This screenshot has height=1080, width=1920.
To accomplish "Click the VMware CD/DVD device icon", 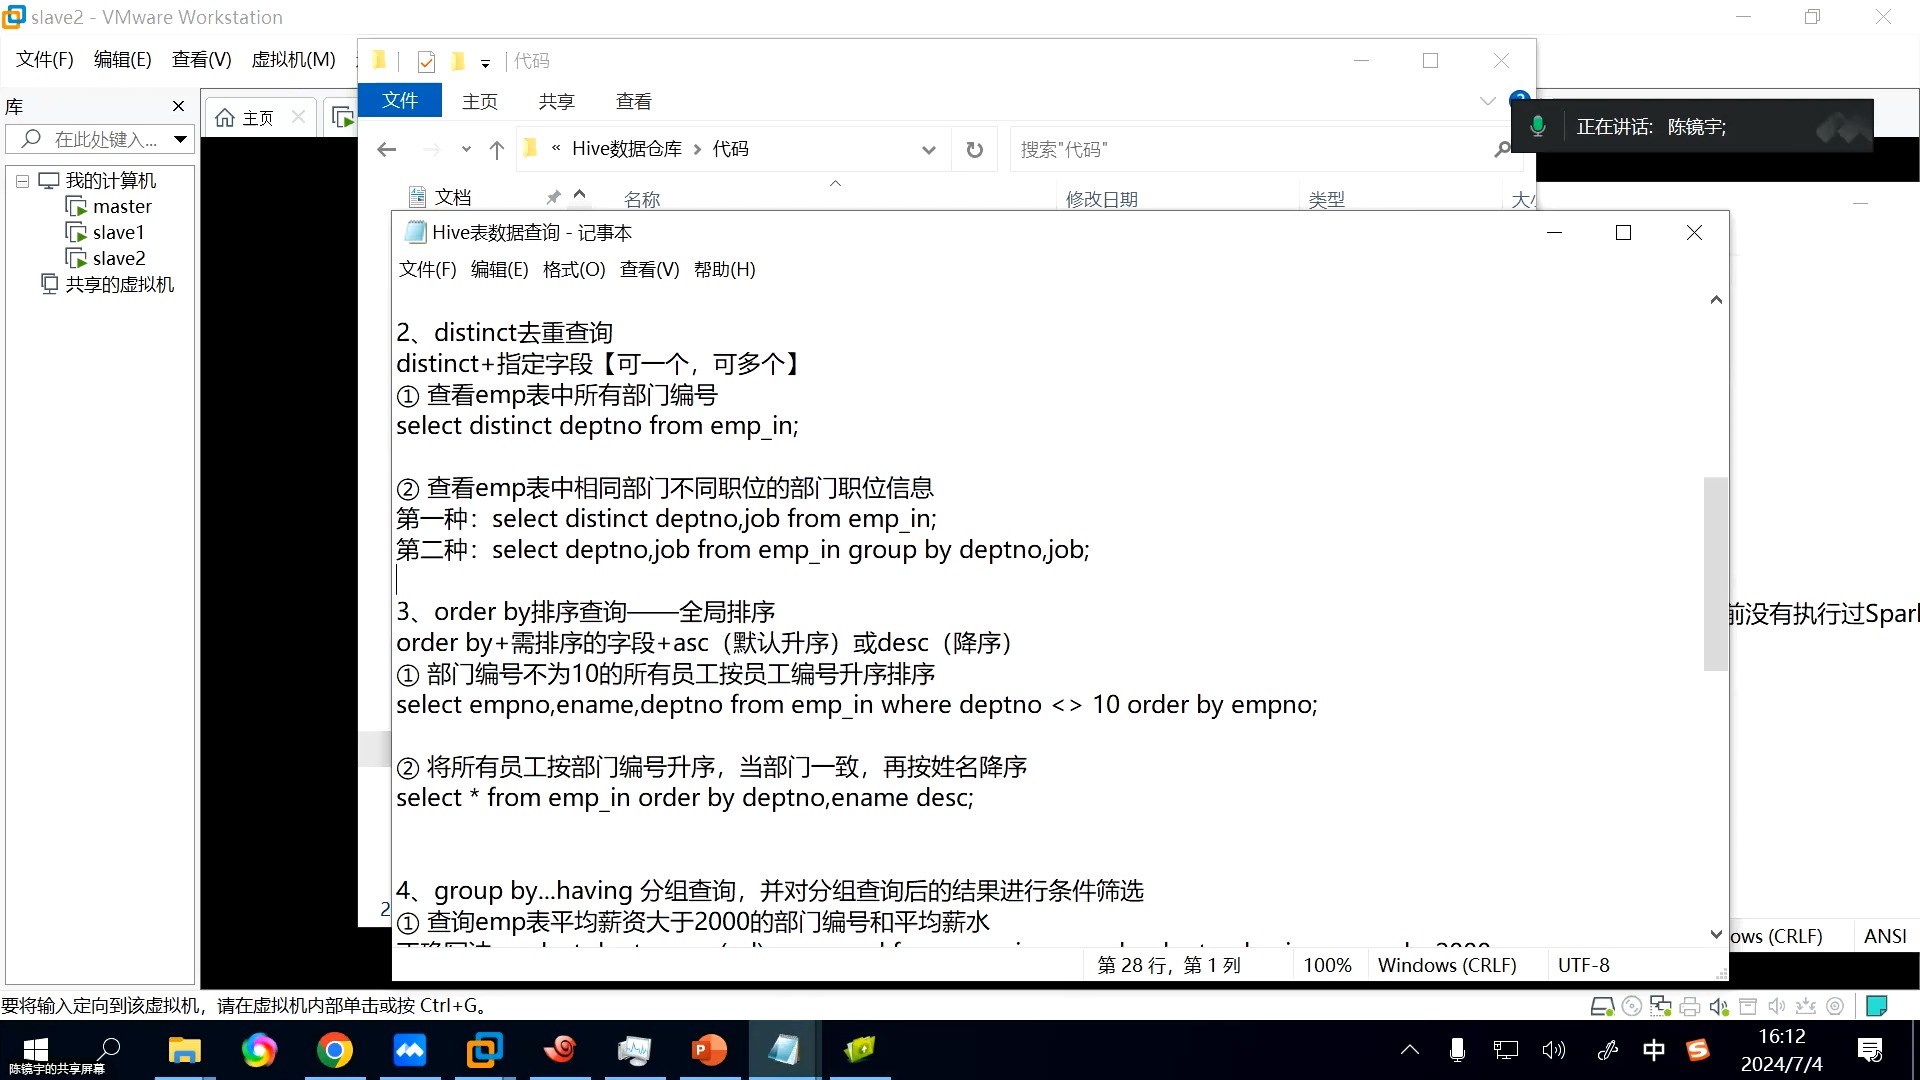I will click(1632, 1006).
